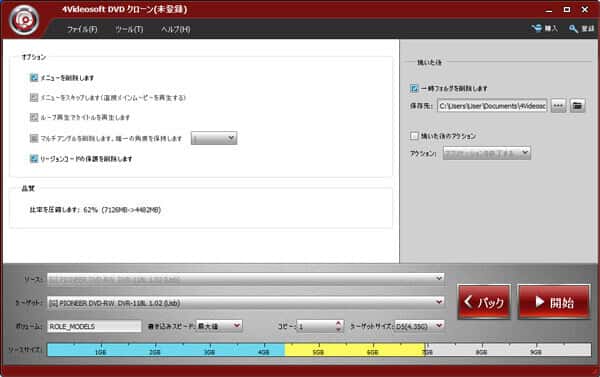Click the key register icon

click(573, 29)
